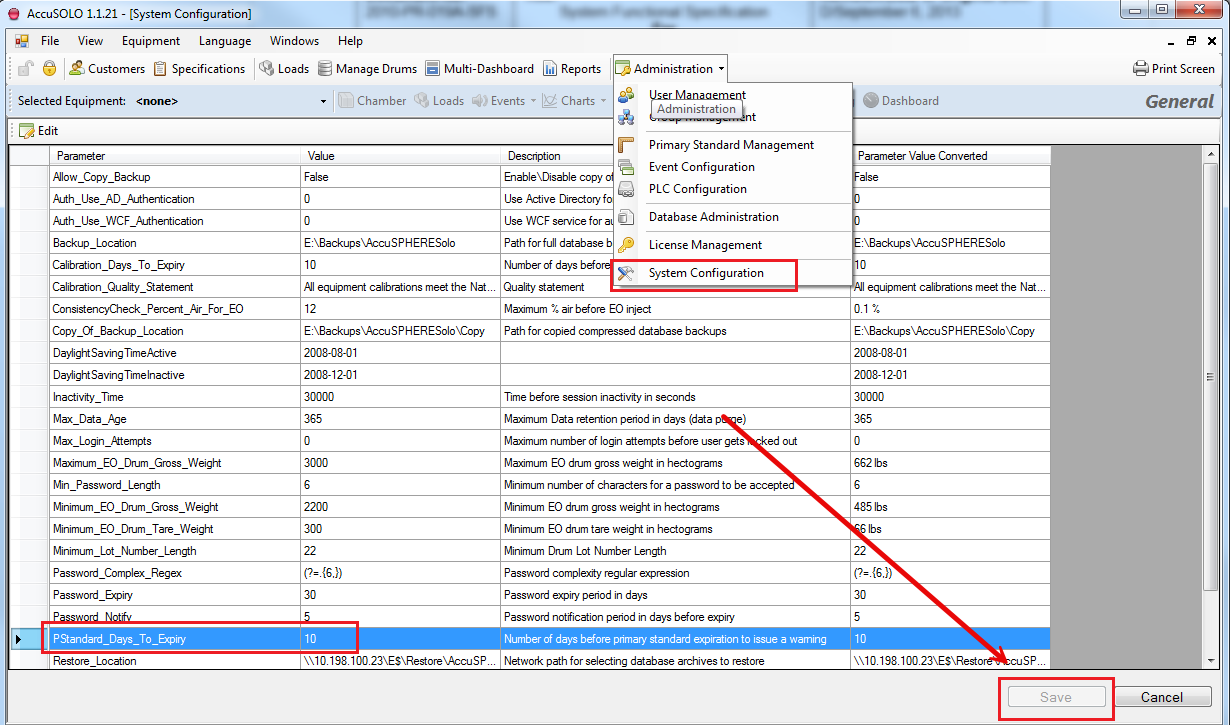This screenshot has width=1230, height=725.
Task: Expand the Events dropdown arrow
Action: [x=533, y=101]
